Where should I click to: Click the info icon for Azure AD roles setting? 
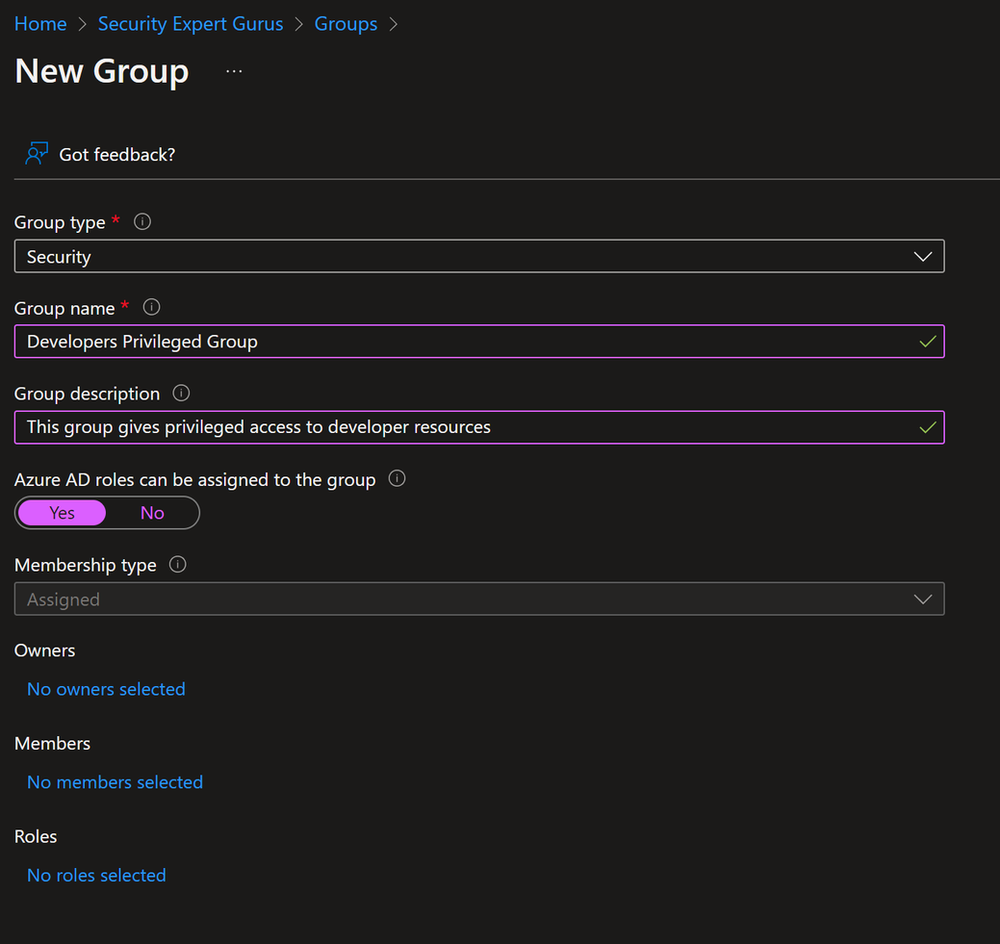[396, 479]
